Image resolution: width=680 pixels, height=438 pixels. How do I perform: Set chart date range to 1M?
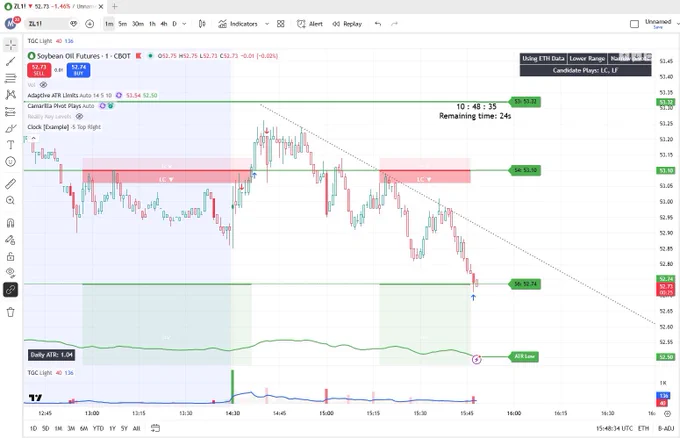(x=58, y=428)
